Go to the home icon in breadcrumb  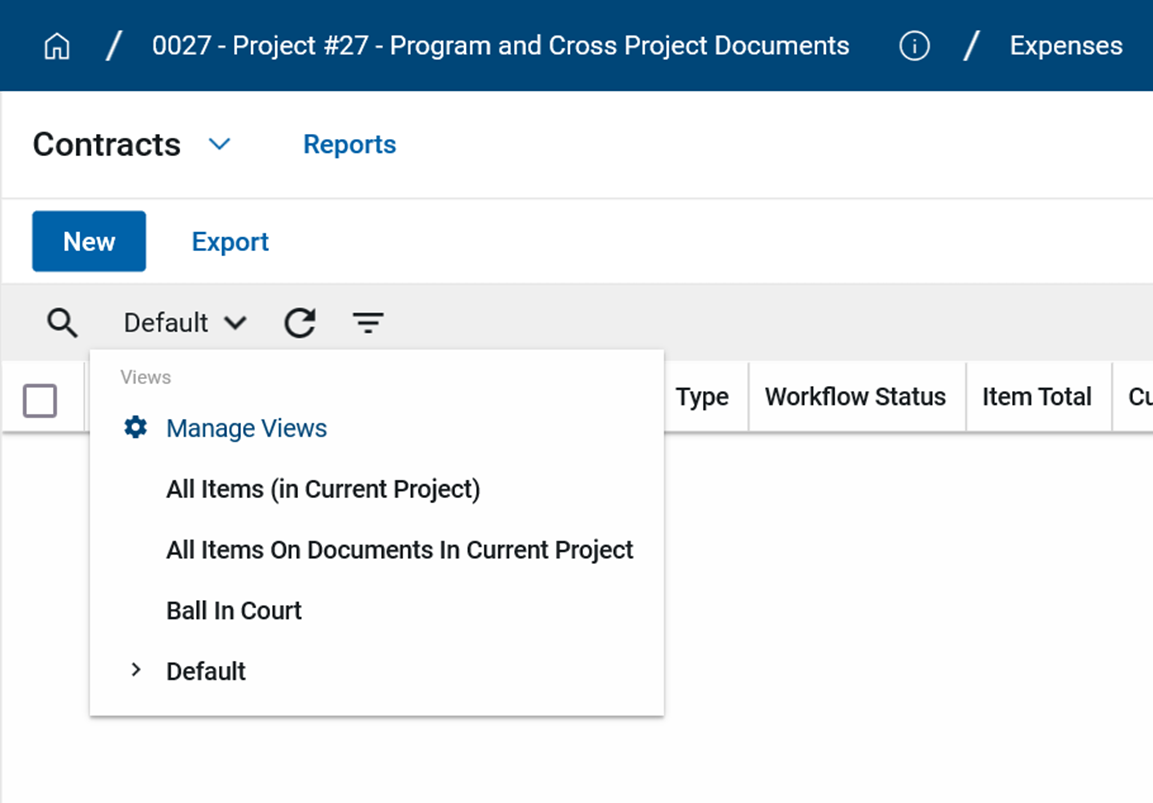(57, 46)
